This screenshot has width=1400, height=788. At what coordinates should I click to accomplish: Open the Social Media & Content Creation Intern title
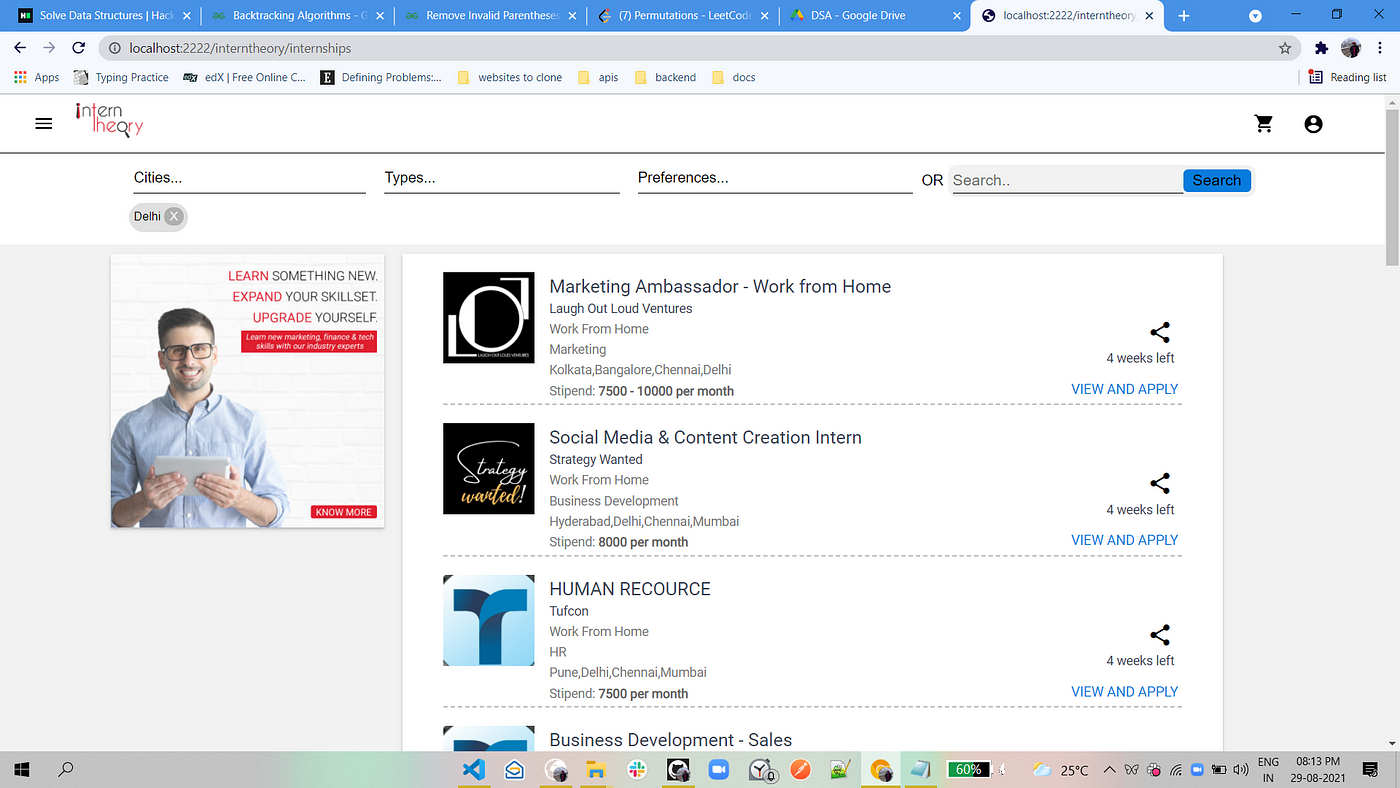coord(705,437)
